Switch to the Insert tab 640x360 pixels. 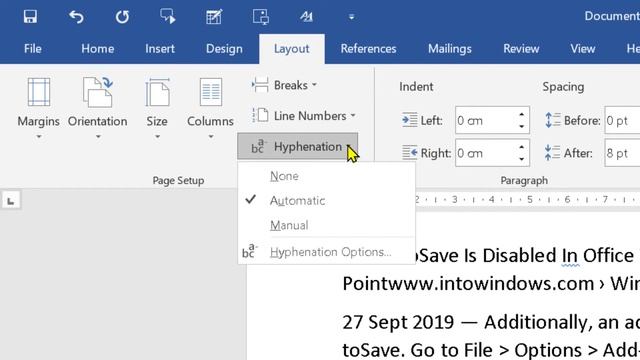coord(160,49)
